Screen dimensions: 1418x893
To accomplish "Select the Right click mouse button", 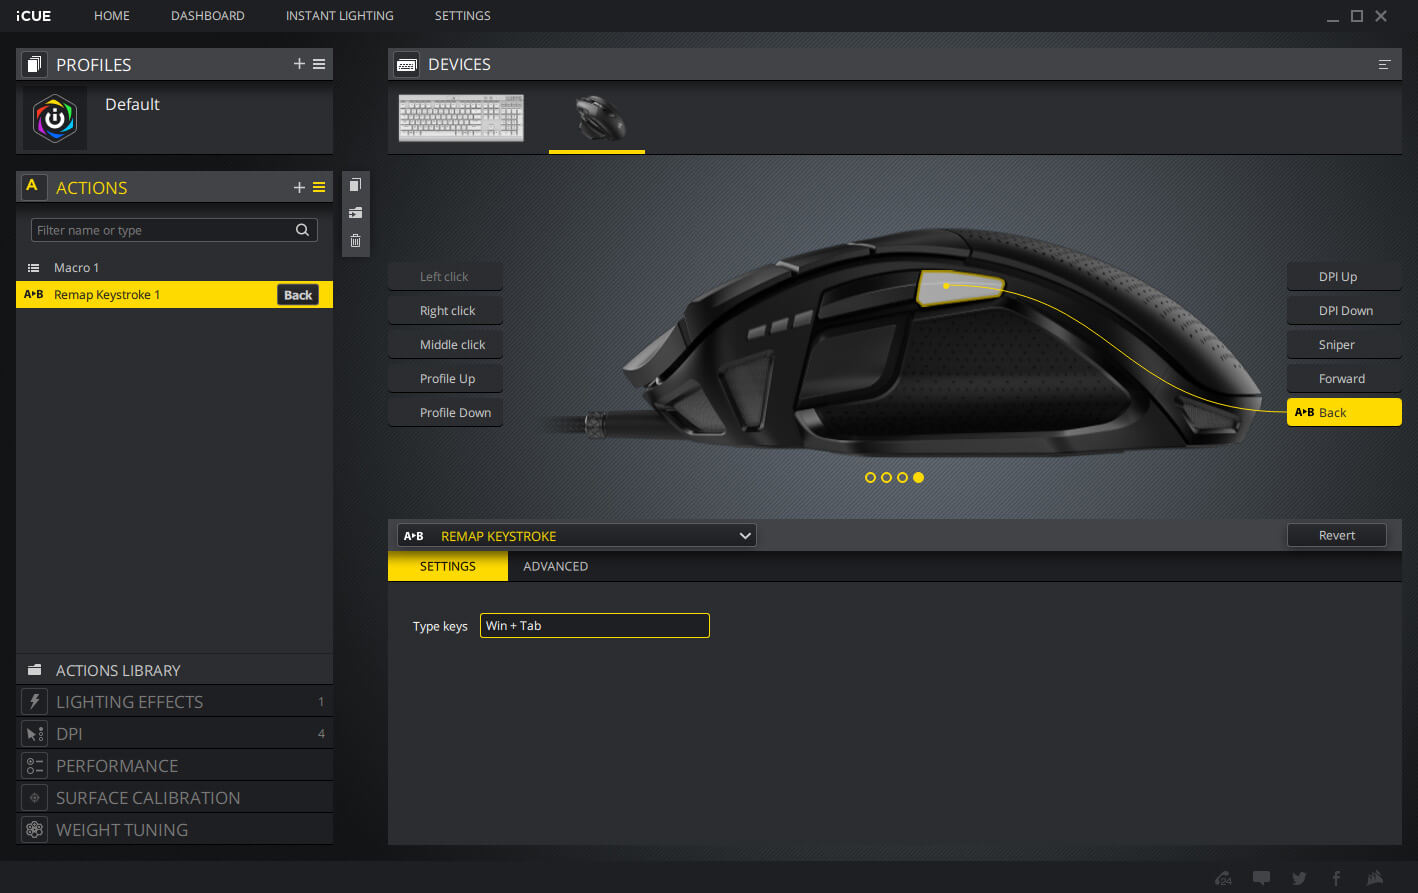I will coord(446,311).
